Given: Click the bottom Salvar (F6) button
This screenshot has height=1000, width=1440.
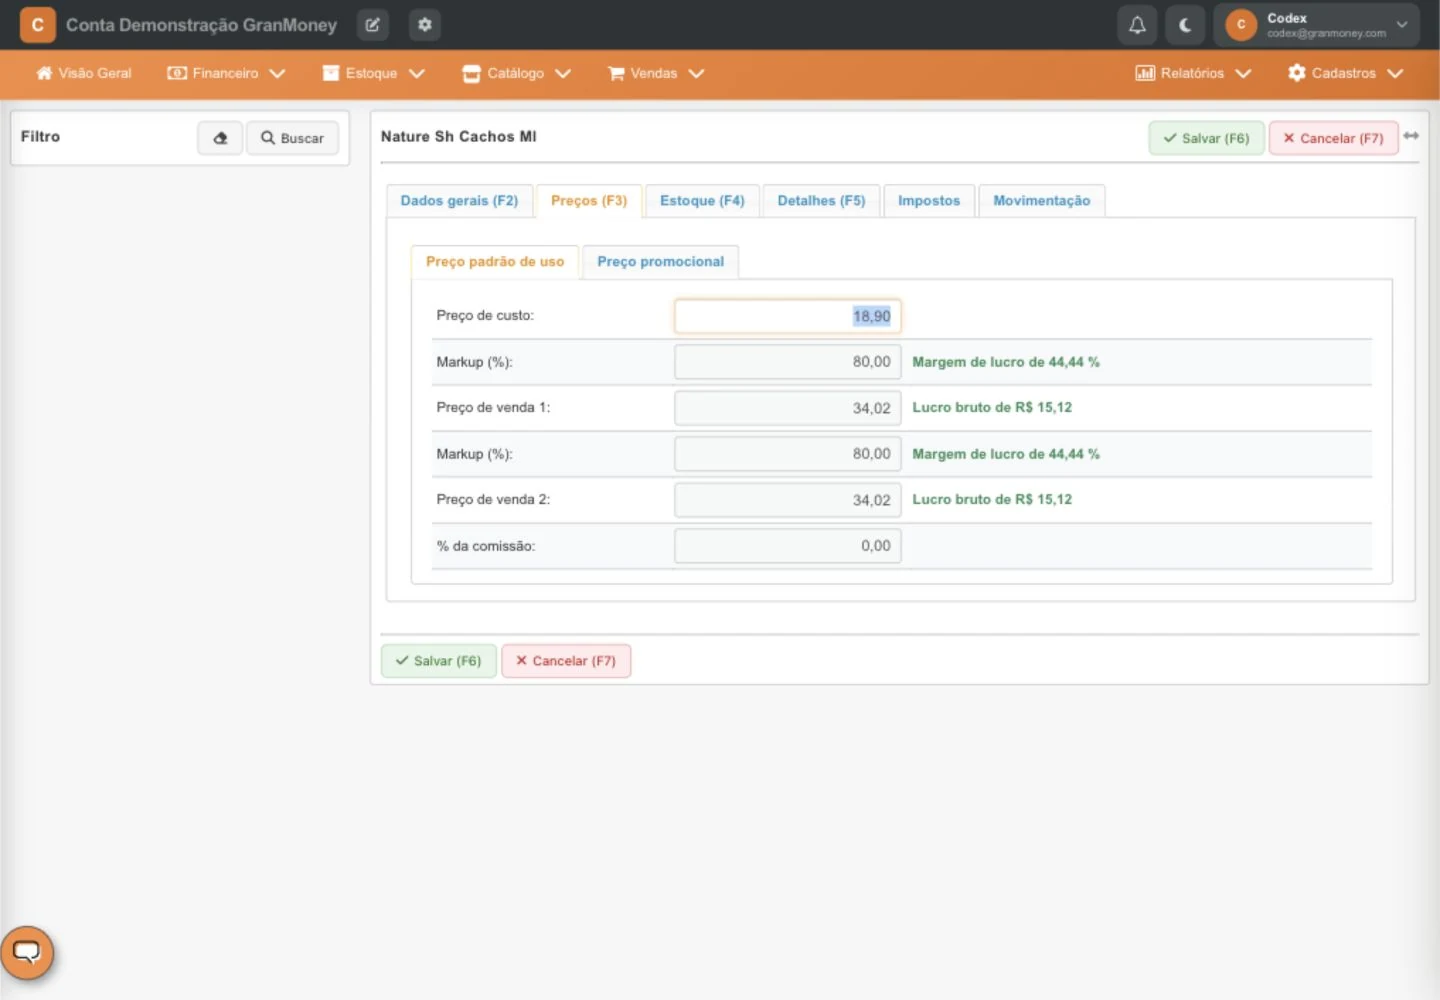Looking at the screenshot, I should (439, 661).
